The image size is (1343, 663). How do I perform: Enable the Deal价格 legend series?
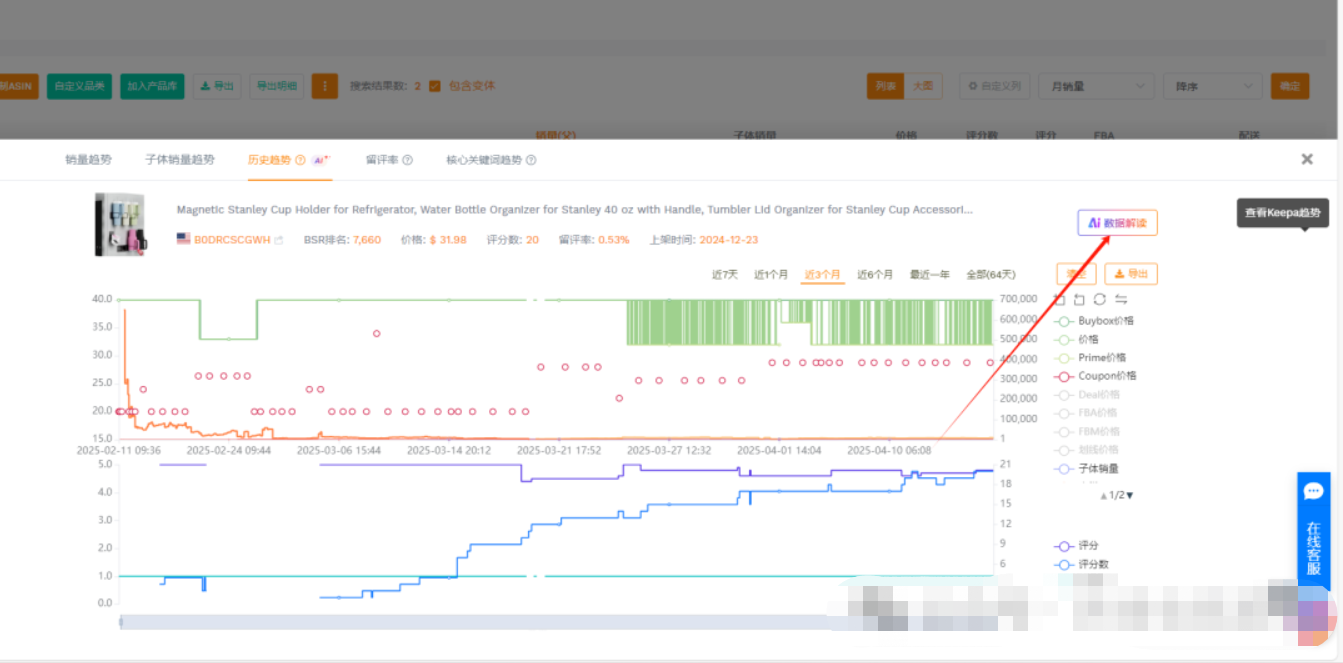(1086, 394)
